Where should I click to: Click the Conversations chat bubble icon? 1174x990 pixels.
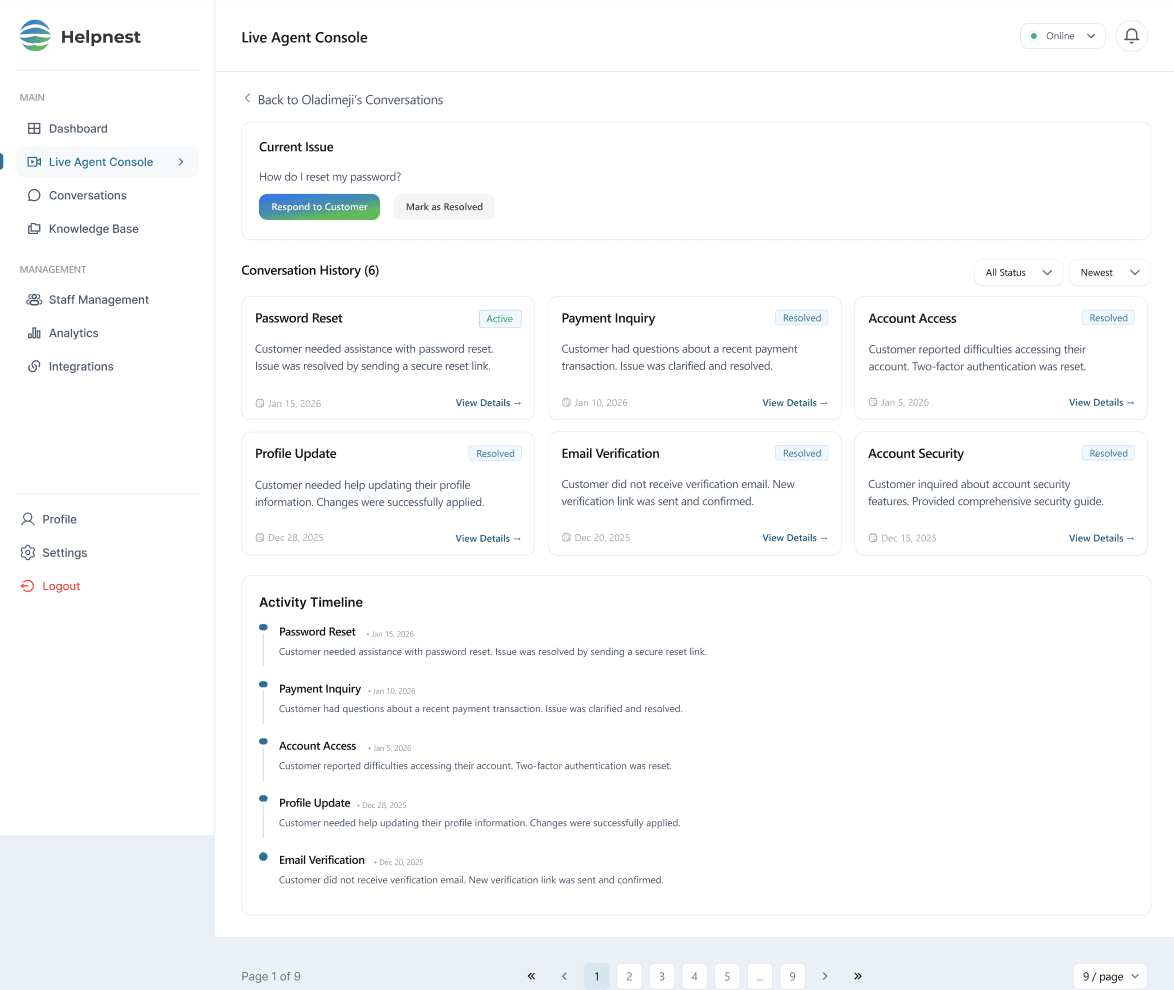point(34,195)
